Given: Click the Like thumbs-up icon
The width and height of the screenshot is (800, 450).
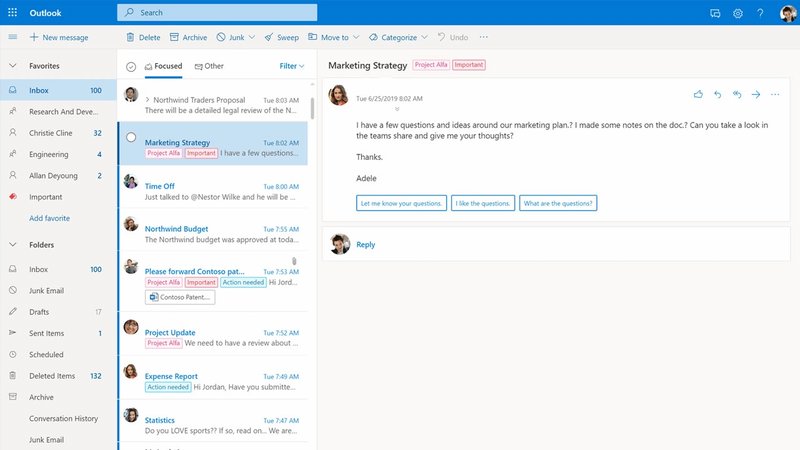Looking at the screenshot, I should [x=698, y=94].
